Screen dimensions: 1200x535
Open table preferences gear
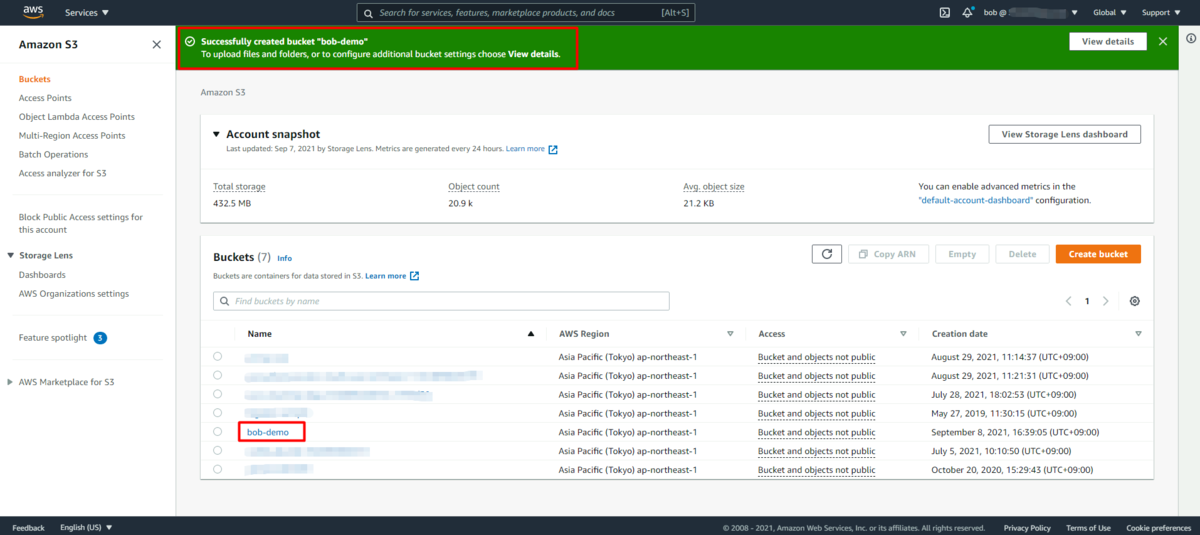pyautogui.click(x=1134, y=301)
